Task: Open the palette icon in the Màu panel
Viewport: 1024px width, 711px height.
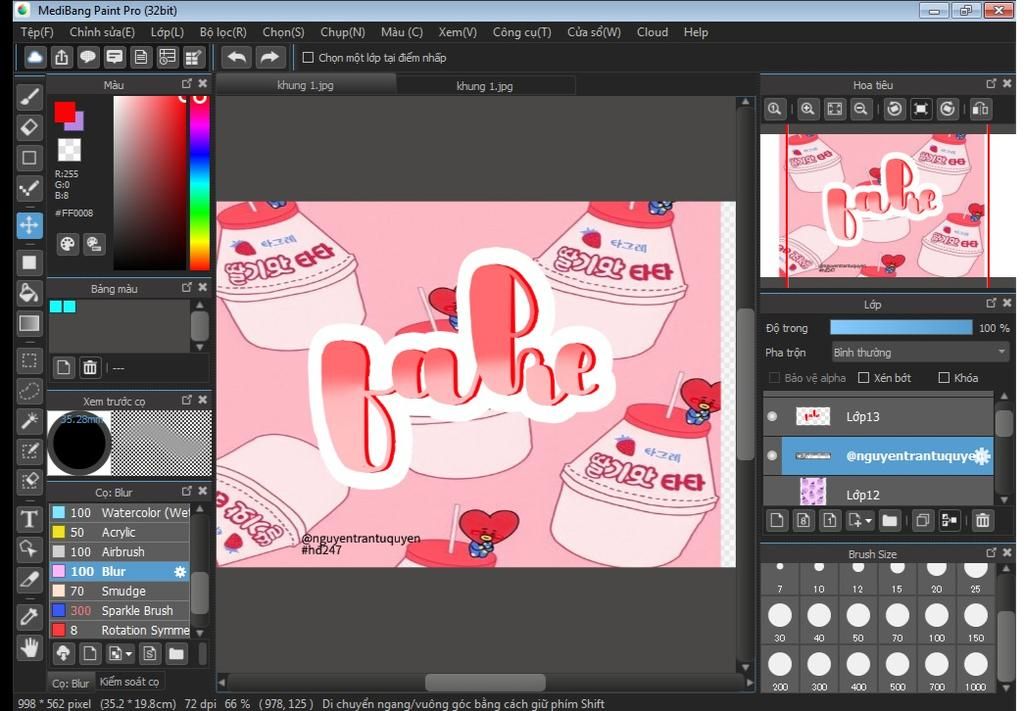Action: pyautogui.click(x=67, y=244)
